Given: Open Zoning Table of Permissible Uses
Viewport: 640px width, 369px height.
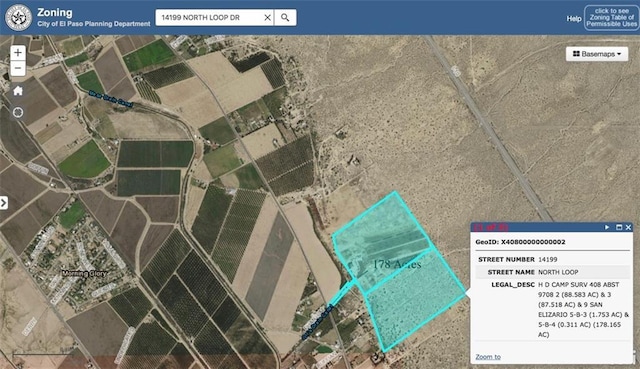Looking at the screenshot, I should (611, 18).
